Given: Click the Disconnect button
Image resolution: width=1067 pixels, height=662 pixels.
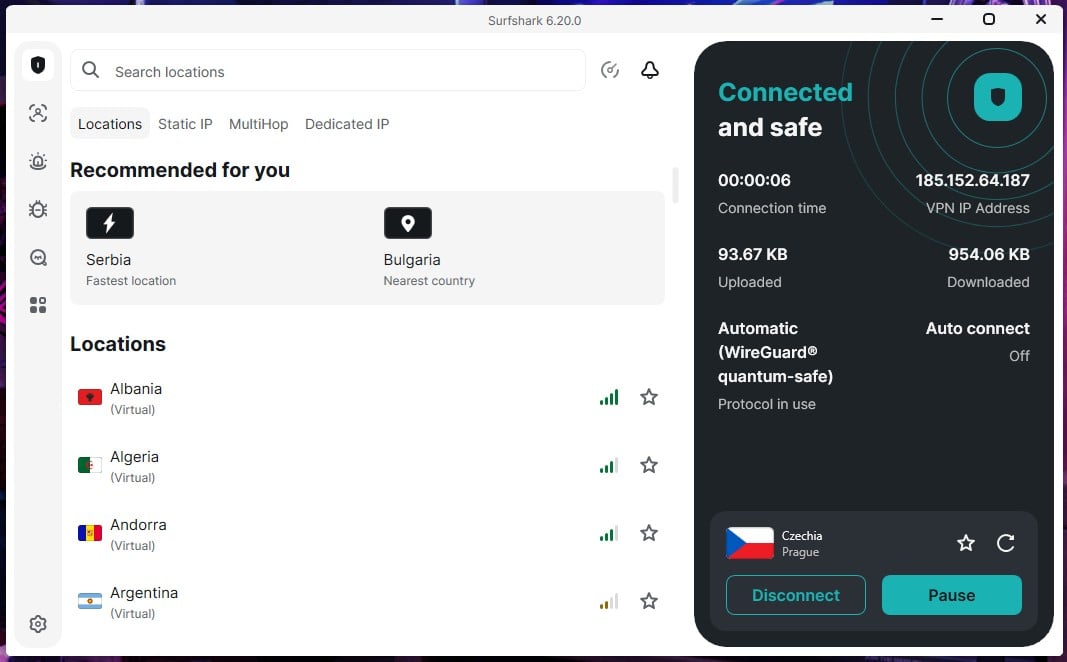Looking at the screenshot, I should (795, 595).
